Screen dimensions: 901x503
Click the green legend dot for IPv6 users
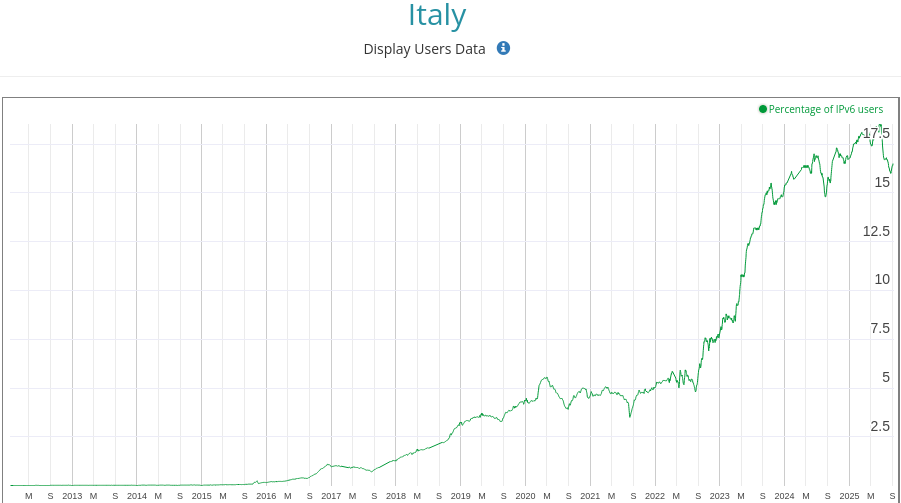(x=763, y=109)
